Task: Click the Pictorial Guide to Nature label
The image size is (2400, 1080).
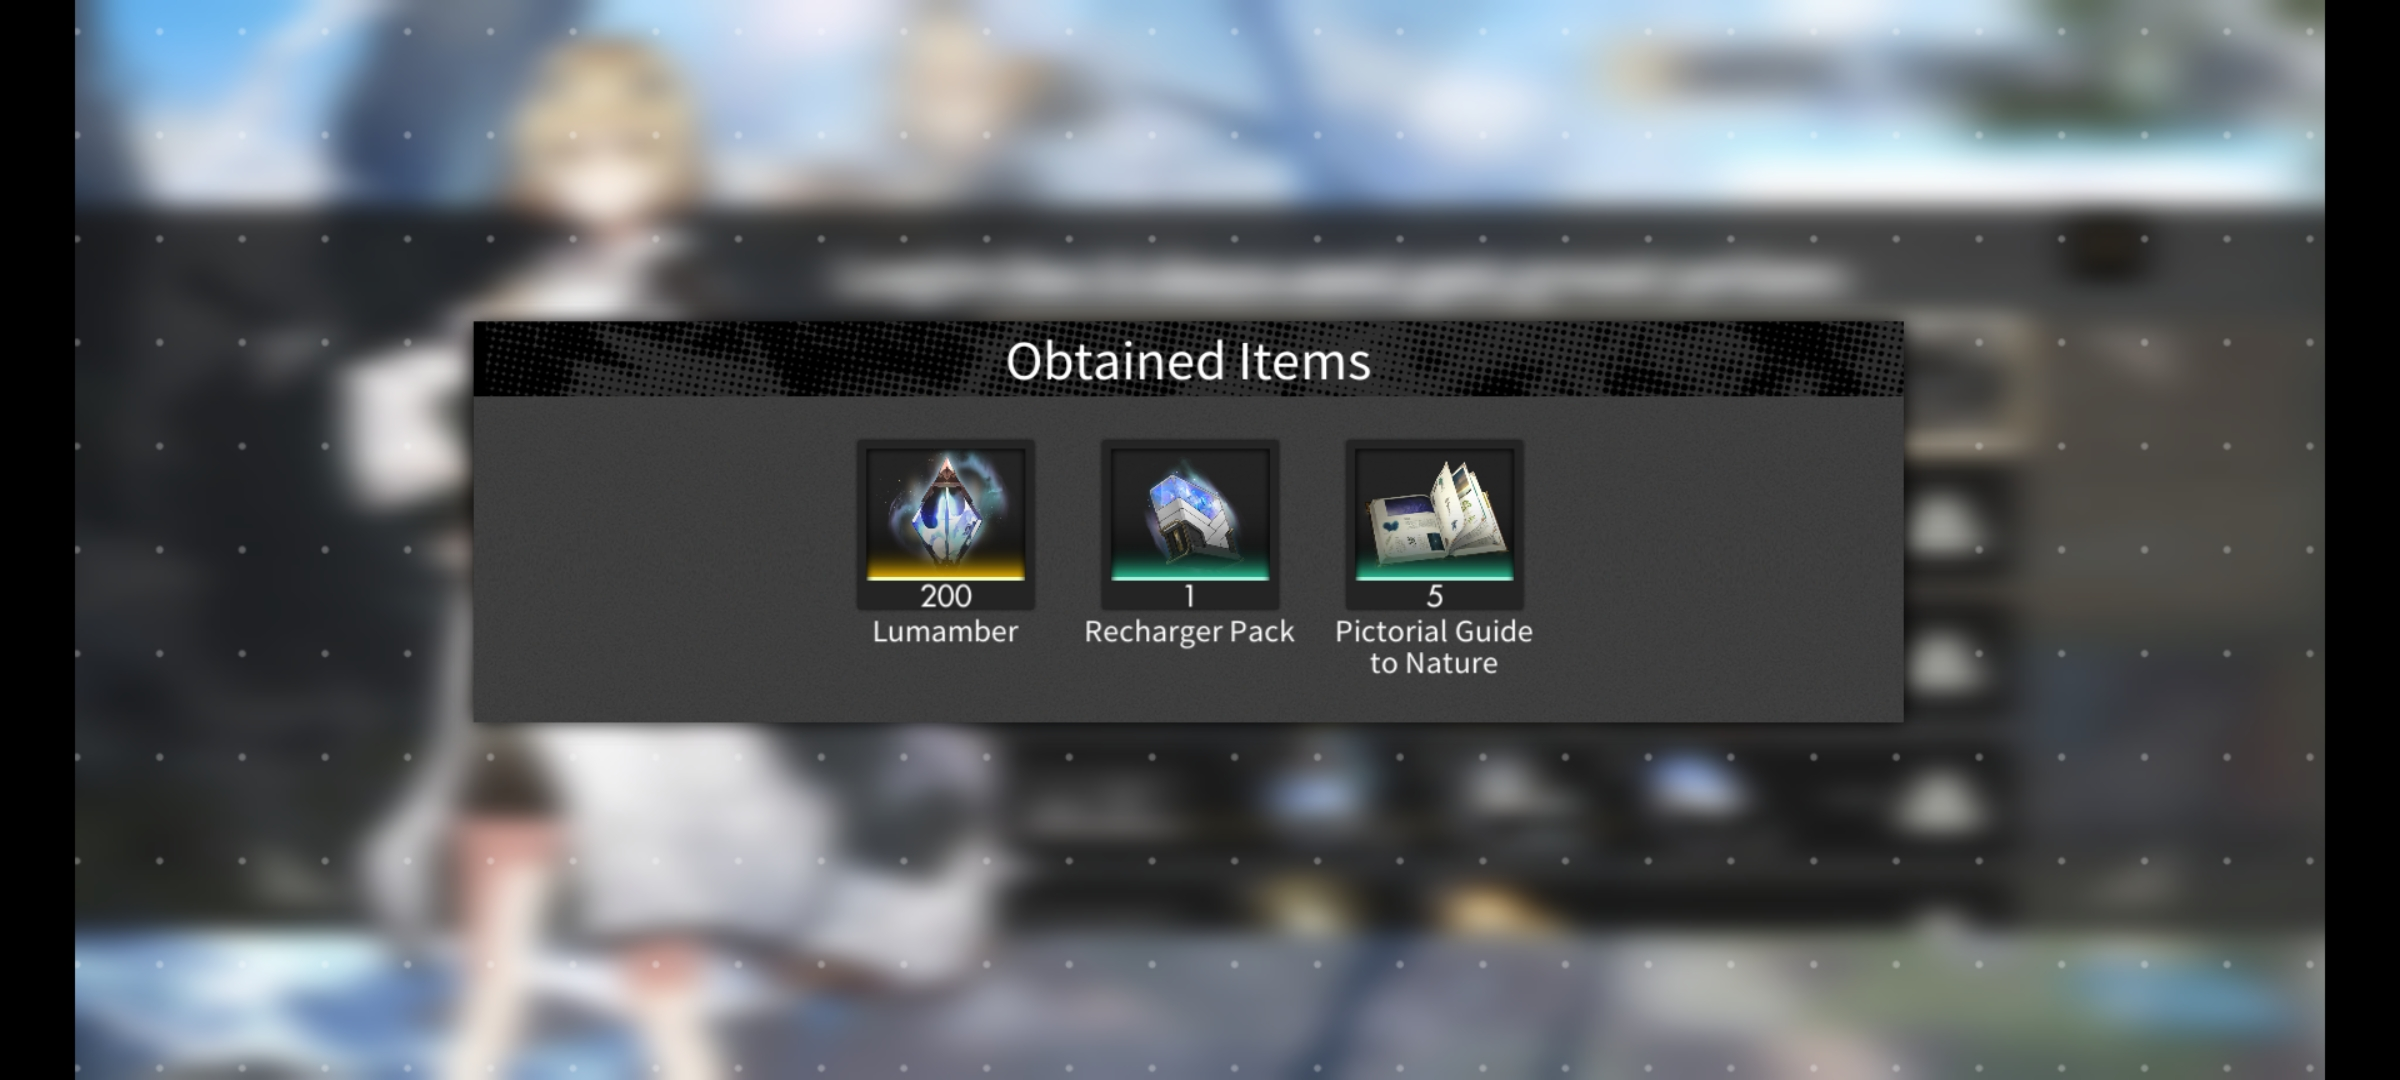Action: point(1434,647)
